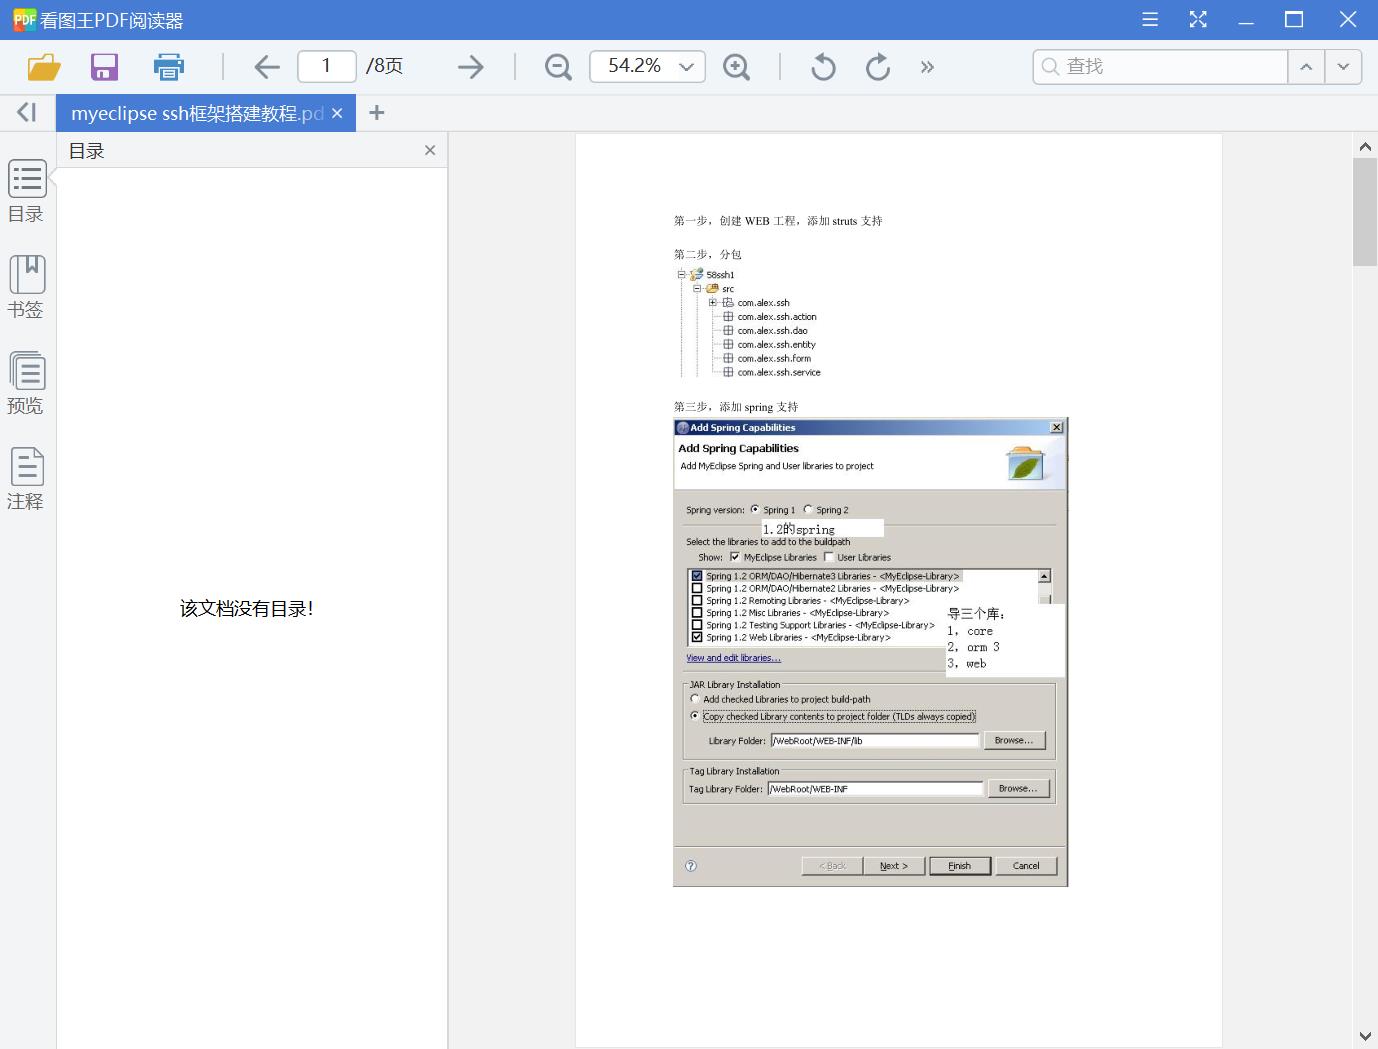1378x1049 pixels.
Task: Click the 目录 panel title text
Action: [87, 151]
